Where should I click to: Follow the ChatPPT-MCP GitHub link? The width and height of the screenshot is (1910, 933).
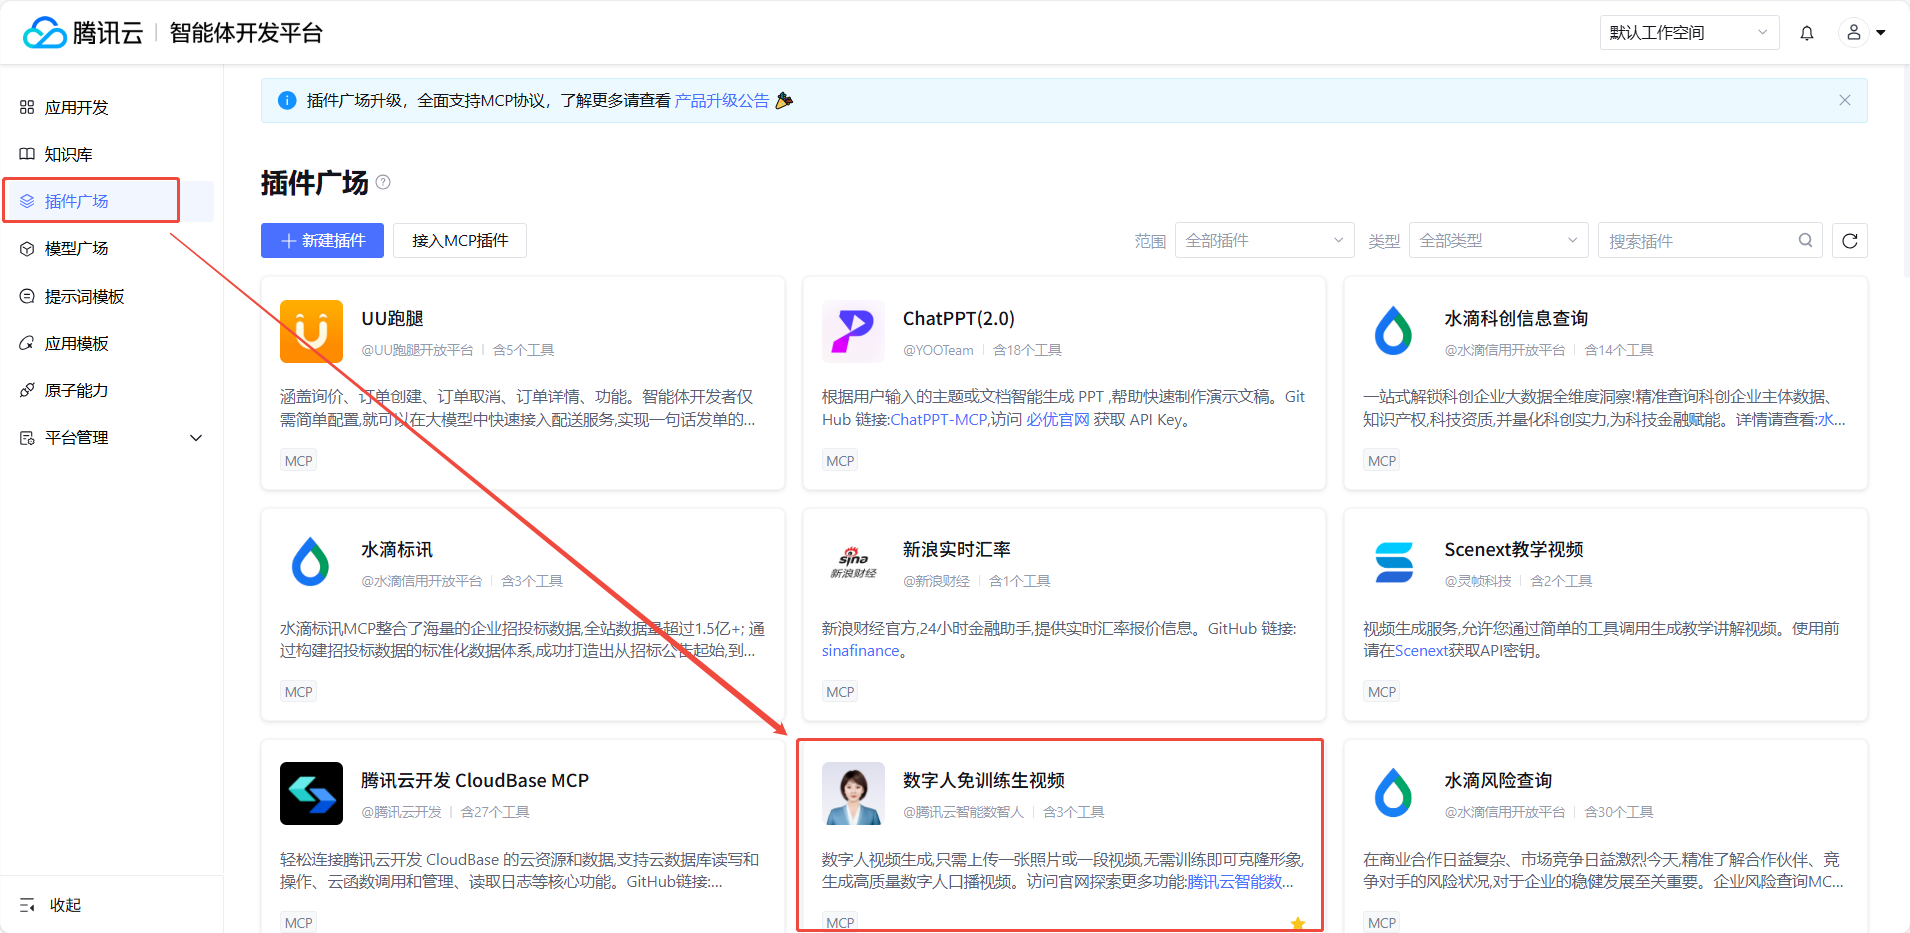(x=939, y=420)
